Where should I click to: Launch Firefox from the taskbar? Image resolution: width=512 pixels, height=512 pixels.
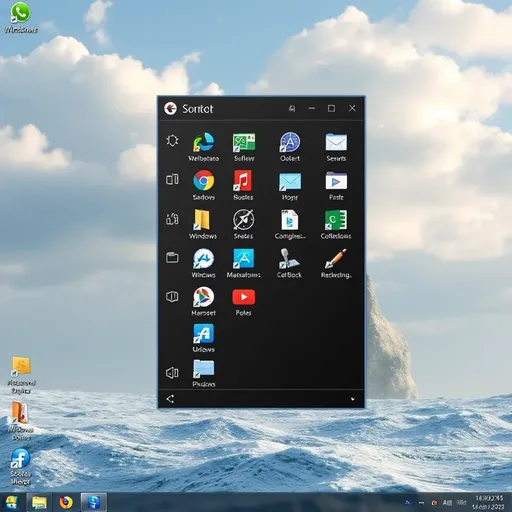[x=66, y=502]
